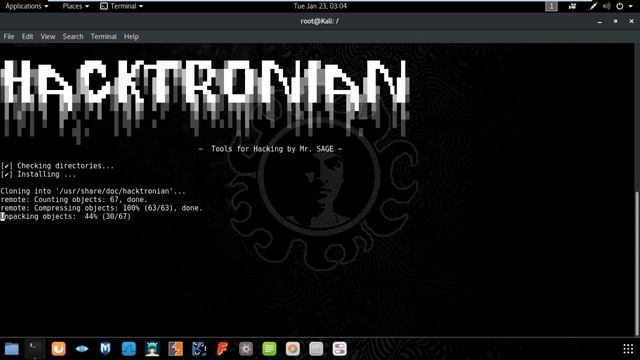Launch Burp Suite from the dock
Viewport: 640px width, 360px height.
58,349
